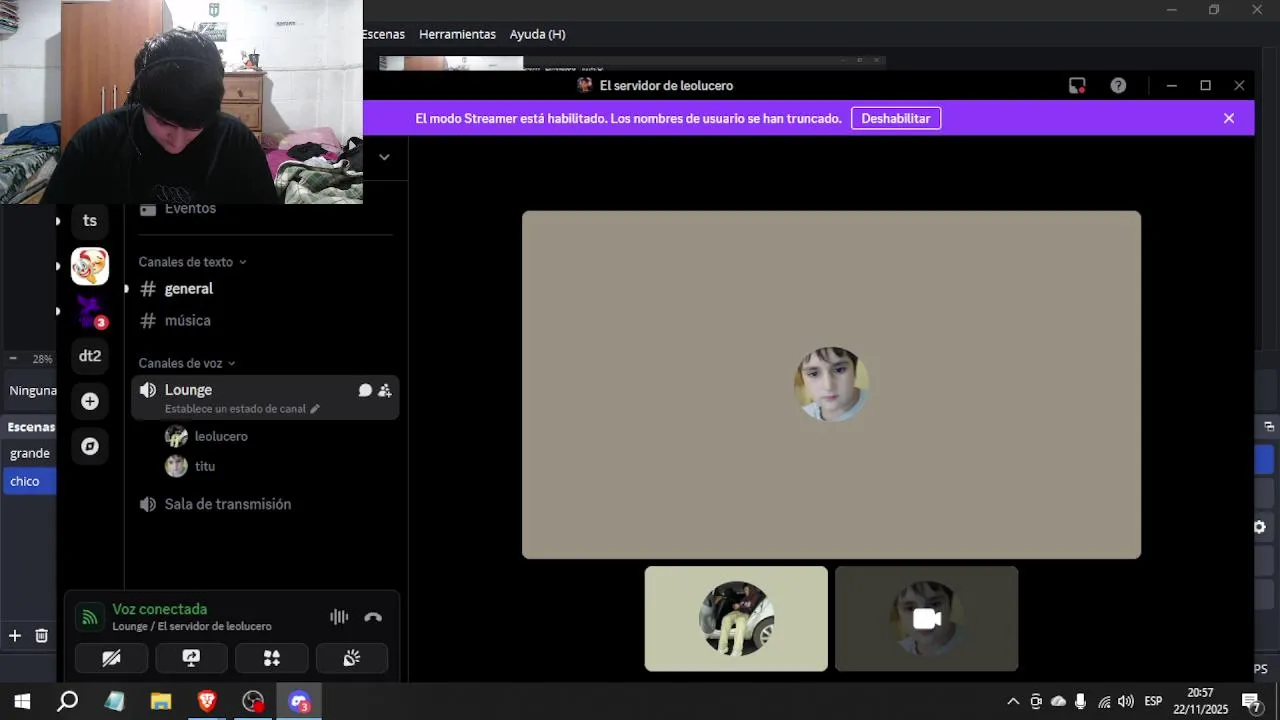The image size is (1280, 720).
Task: Add a new Discord server
Action: pos(90,401)
